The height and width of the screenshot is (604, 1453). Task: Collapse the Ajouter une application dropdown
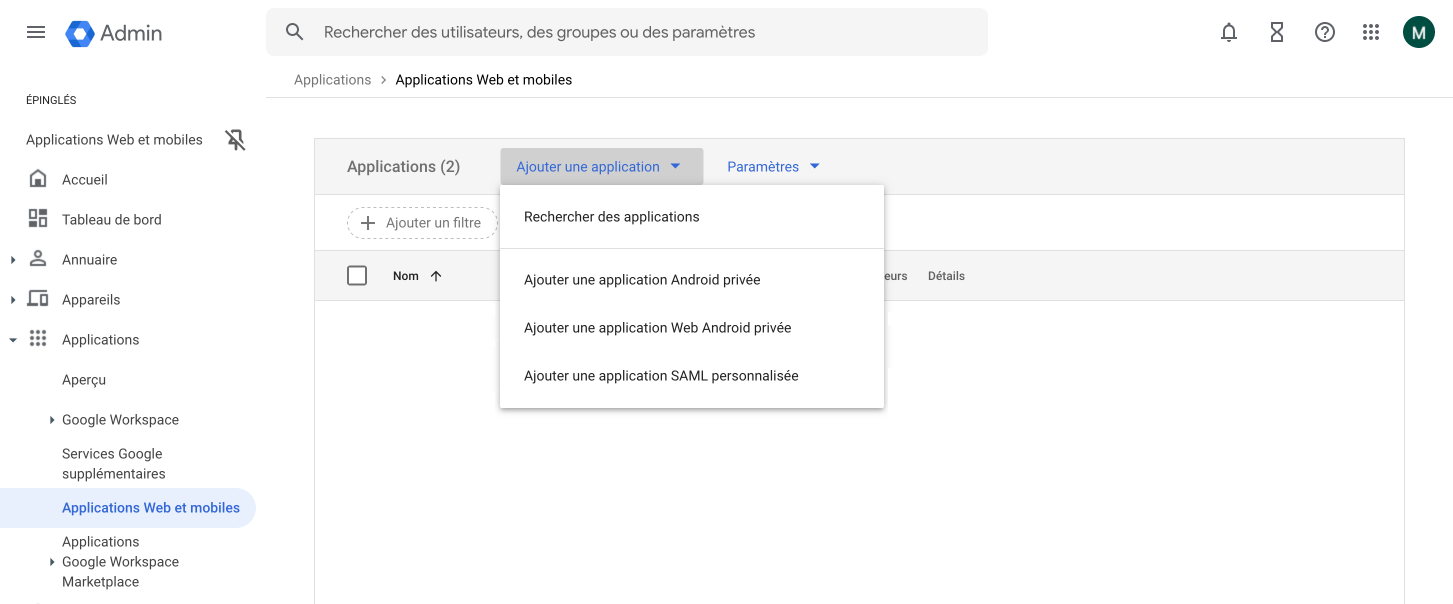(600, 167)
